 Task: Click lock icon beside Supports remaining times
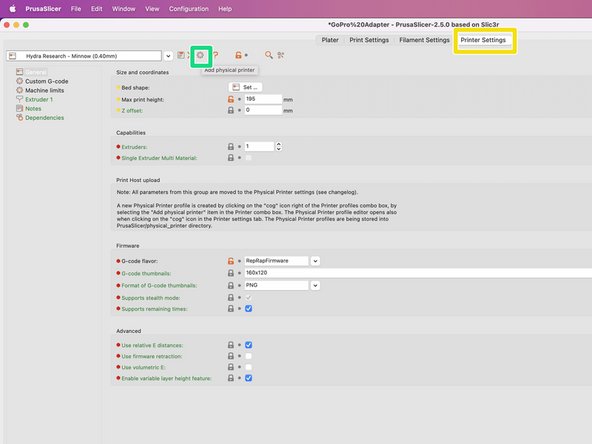[x=231, y=308]
